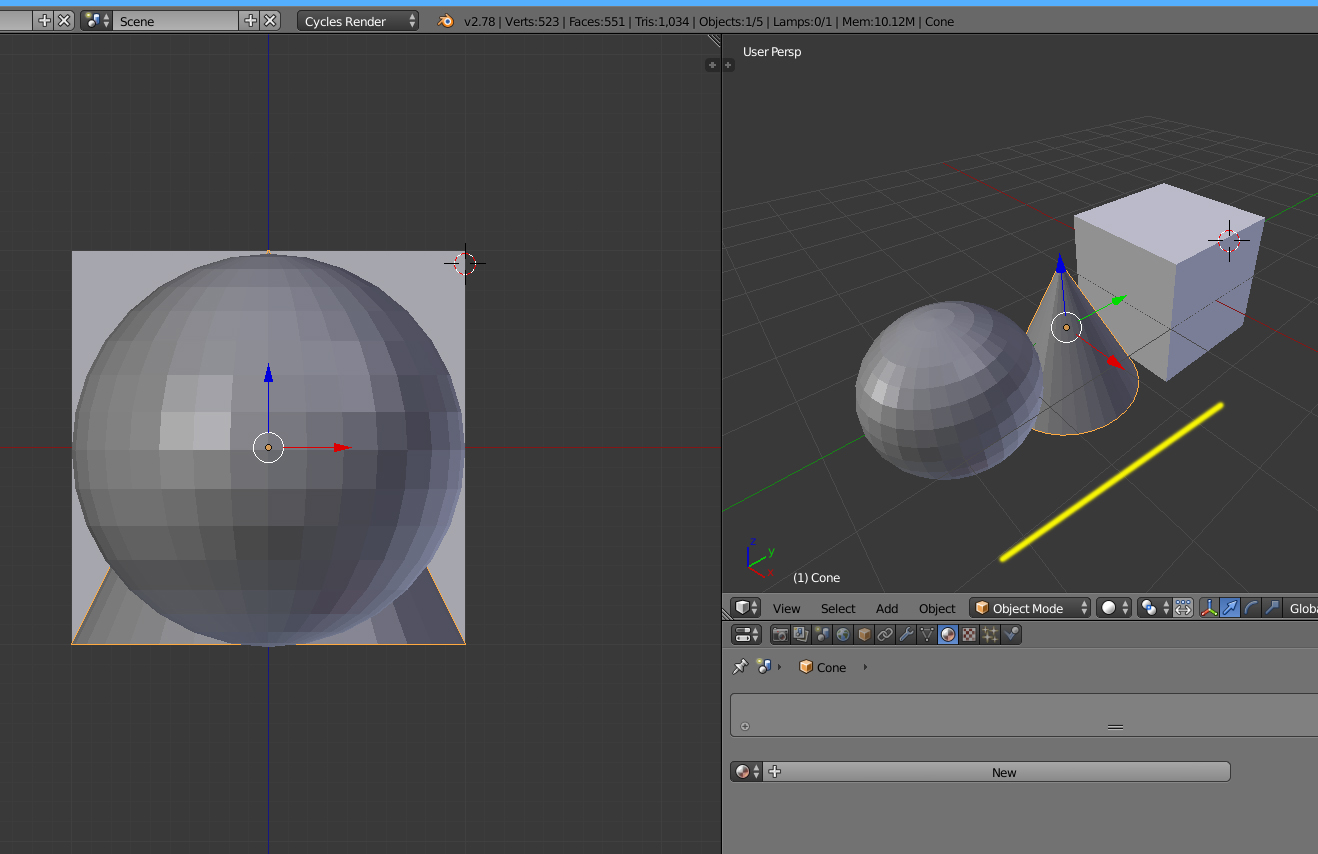The height and width of the screenshot is (854, 1318).
Task: Add a new scene with the plus beside the Scene field
Action: 251,20
